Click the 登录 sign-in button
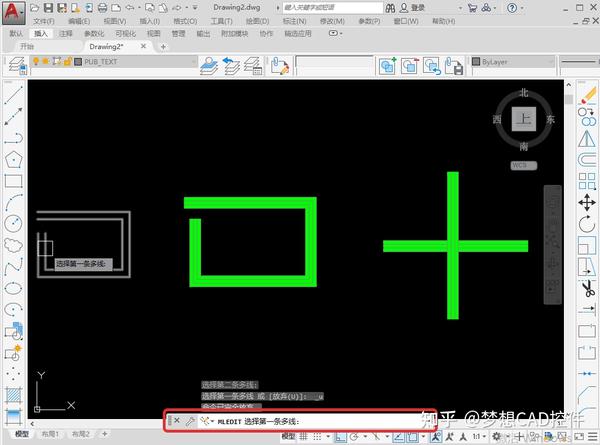The width and height of the screenshot is (600, 445). 412,8
